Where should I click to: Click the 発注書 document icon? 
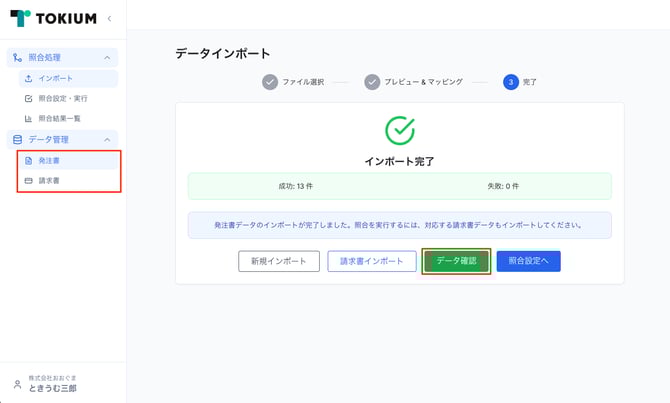(x=28, y=160)
